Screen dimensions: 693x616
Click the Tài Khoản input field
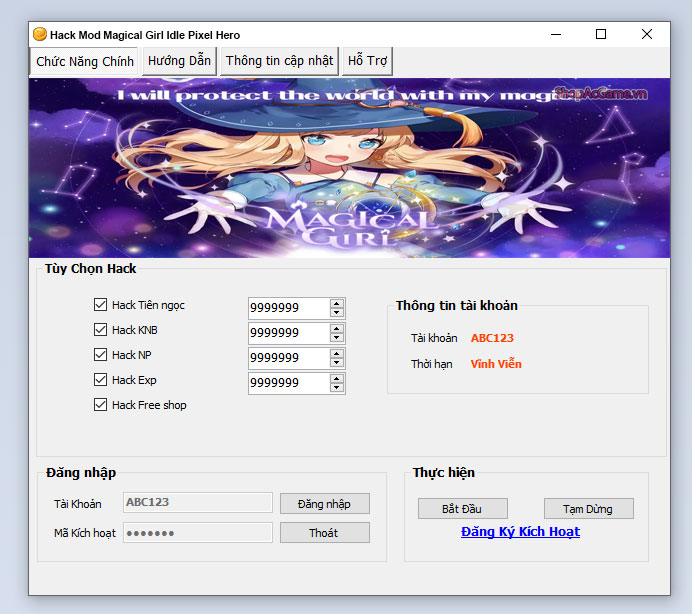coord(198,502)
